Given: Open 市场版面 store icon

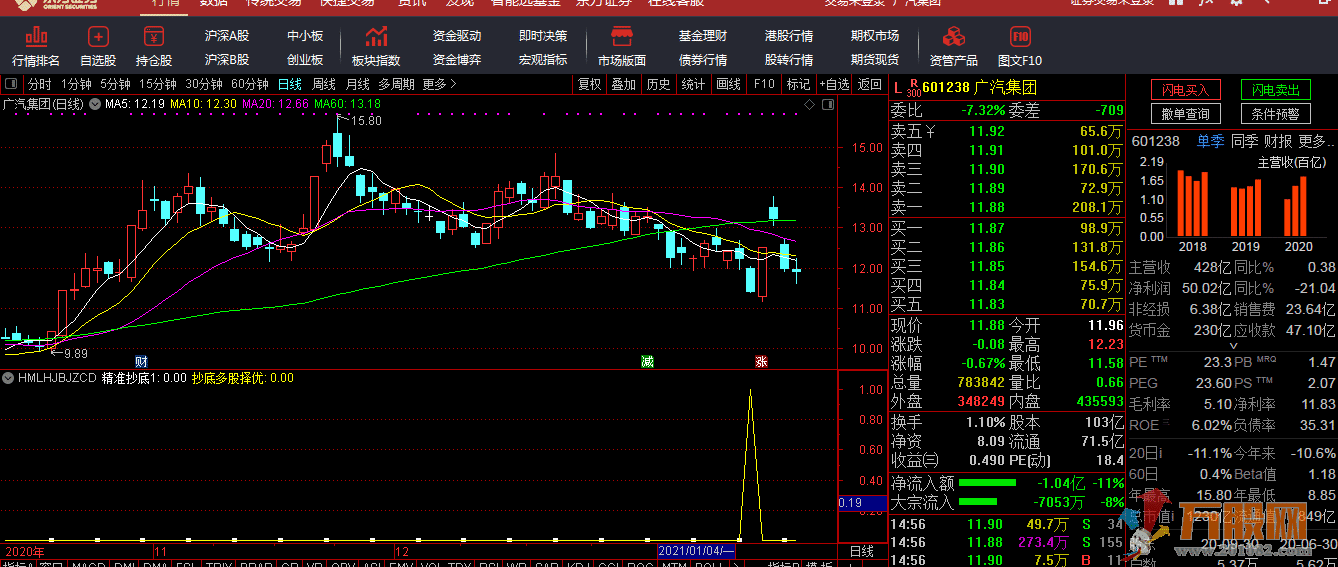Looking at the screenshot, I should click(622, 37).
